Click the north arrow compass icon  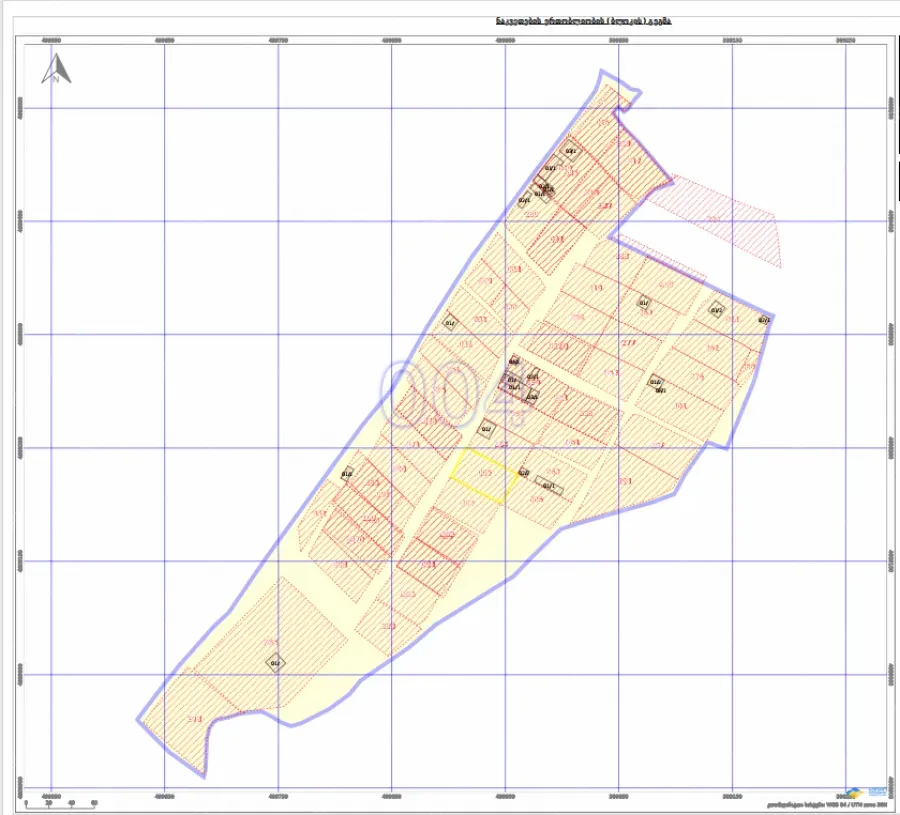56,68
